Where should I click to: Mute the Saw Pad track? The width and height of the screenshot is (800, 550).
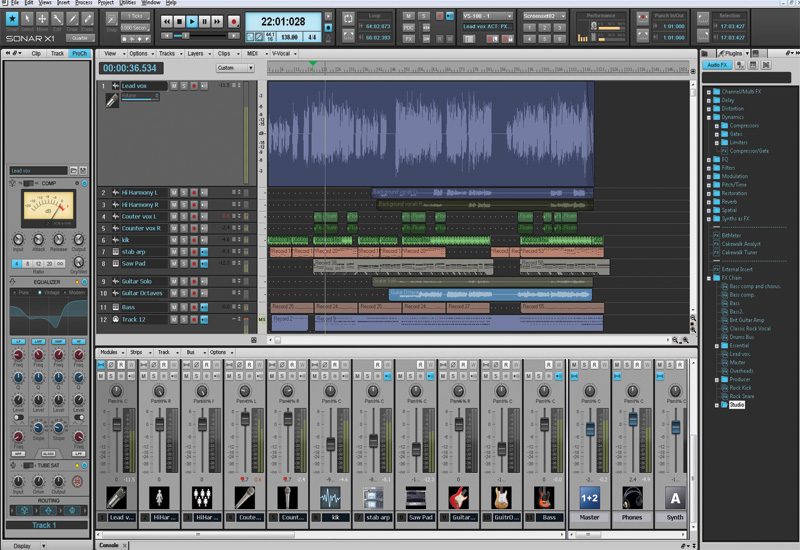[x=174, y=264]
